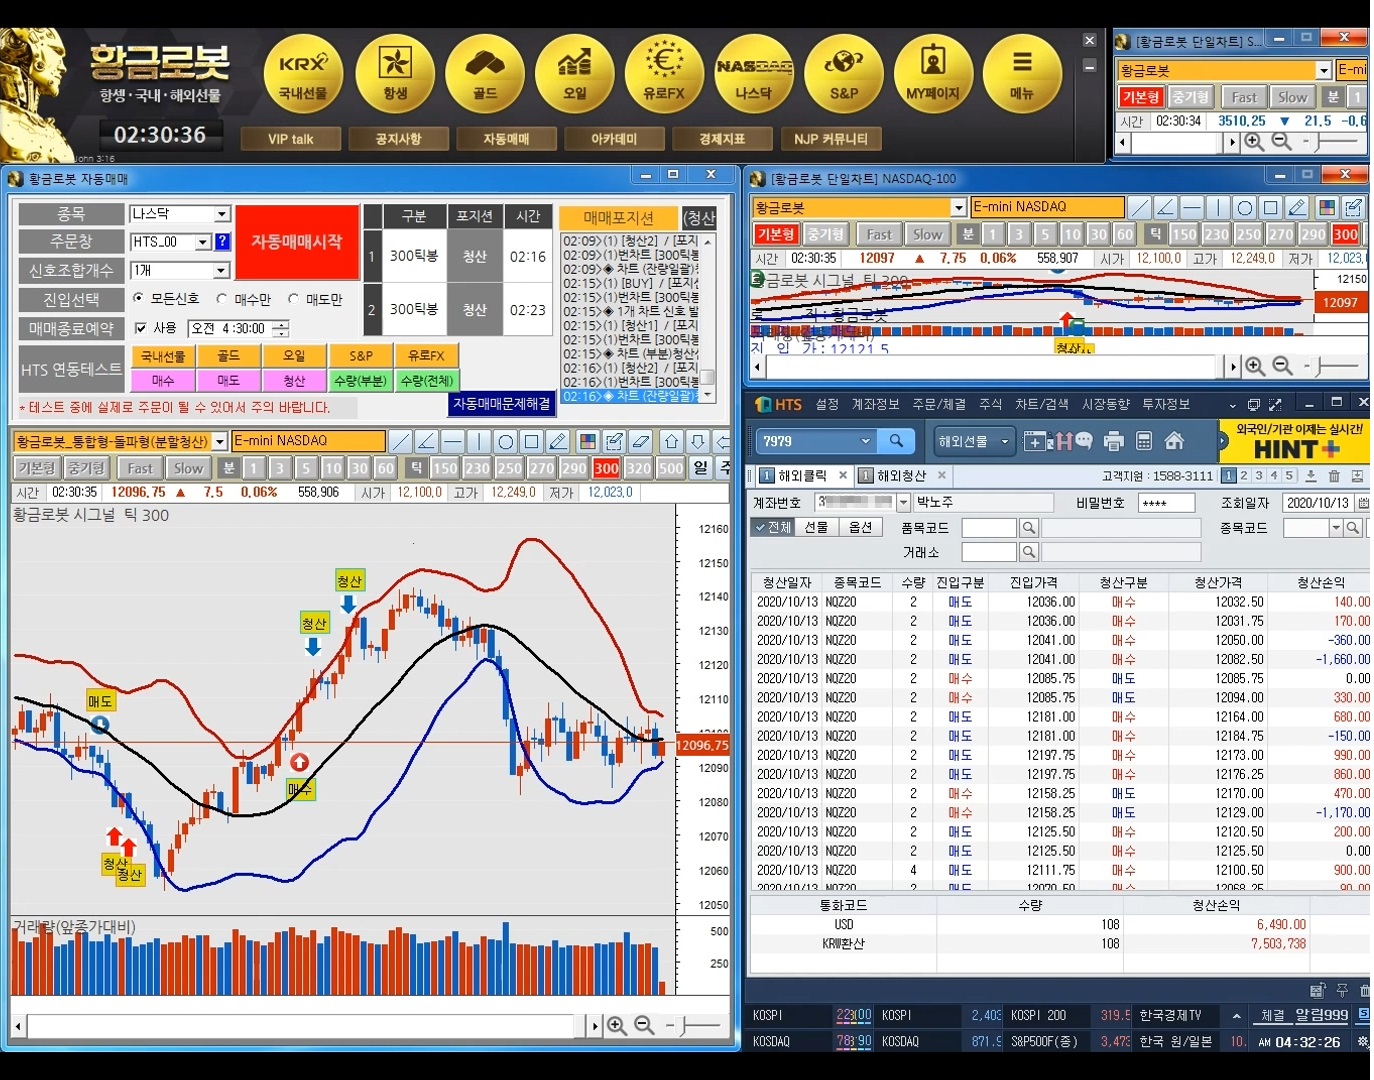Select eraser tool in bottom chart toolbar

641,442
